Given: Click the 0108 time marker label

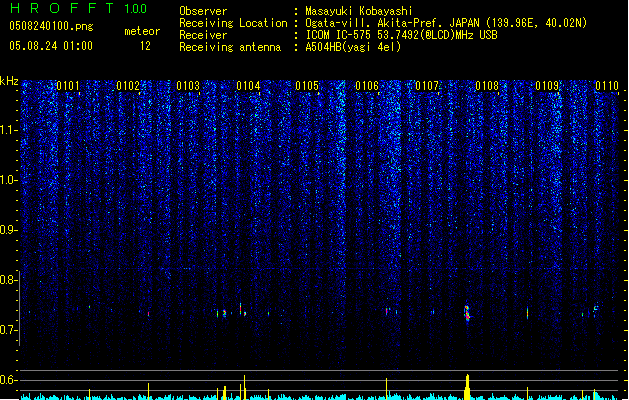Looking at the screenshot, I should click(x=487, y=86).
